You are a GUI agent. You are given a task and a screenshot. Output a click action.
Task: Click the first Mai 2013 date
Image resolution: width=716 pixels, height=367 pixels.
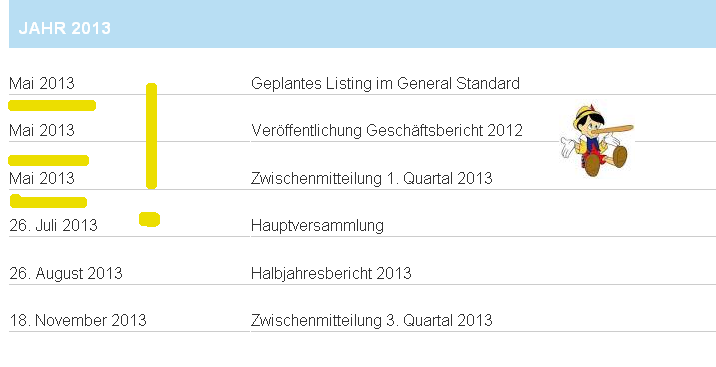[42, 84]
